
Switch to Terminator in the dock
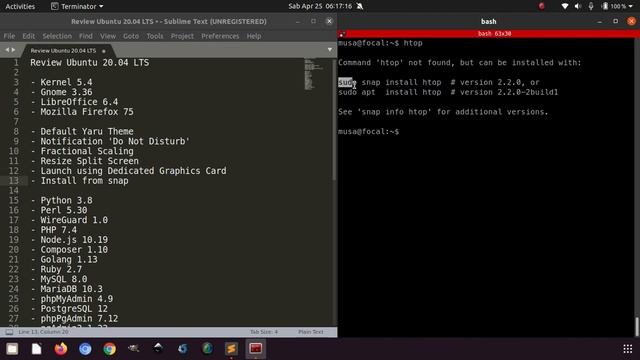256,349
